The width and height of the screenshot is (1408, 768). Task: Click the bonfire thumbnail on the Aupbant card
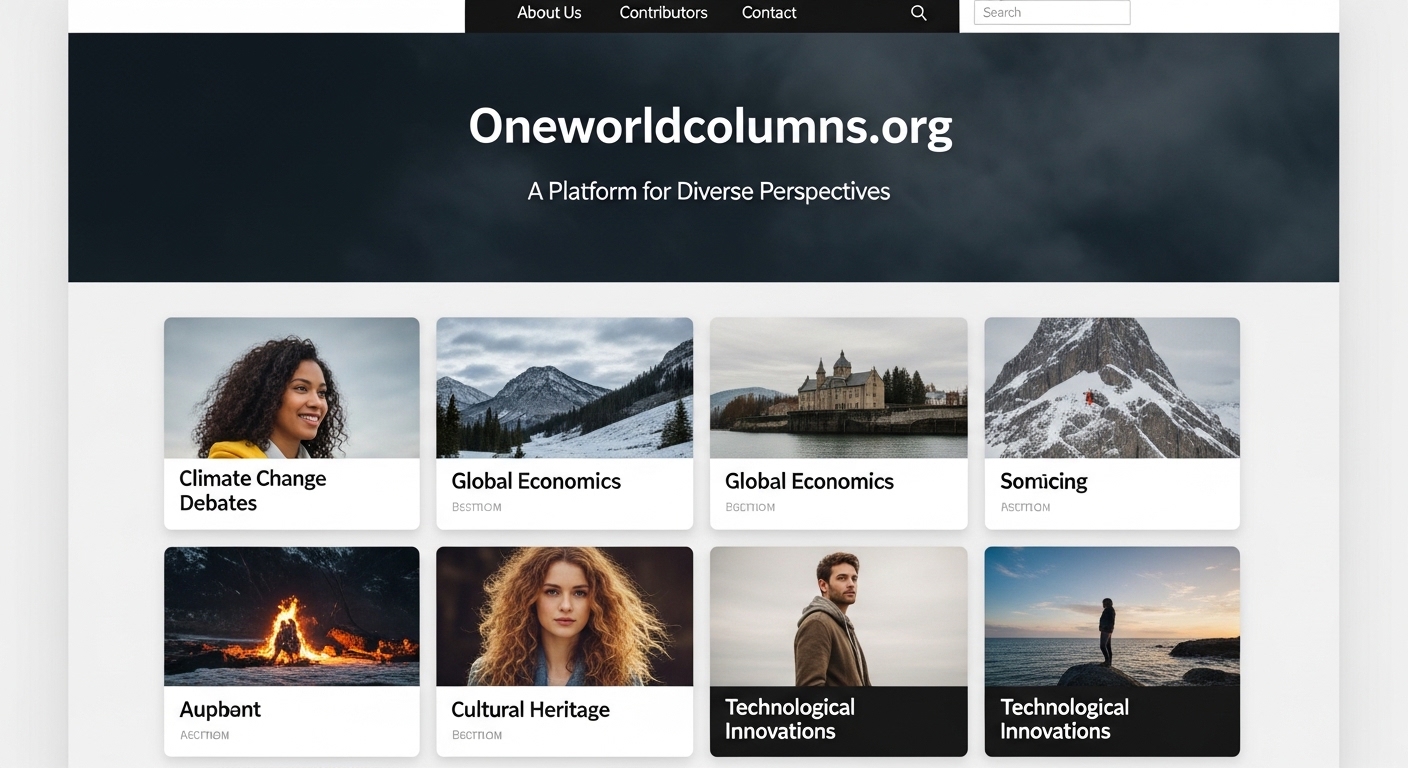(291, 616)
